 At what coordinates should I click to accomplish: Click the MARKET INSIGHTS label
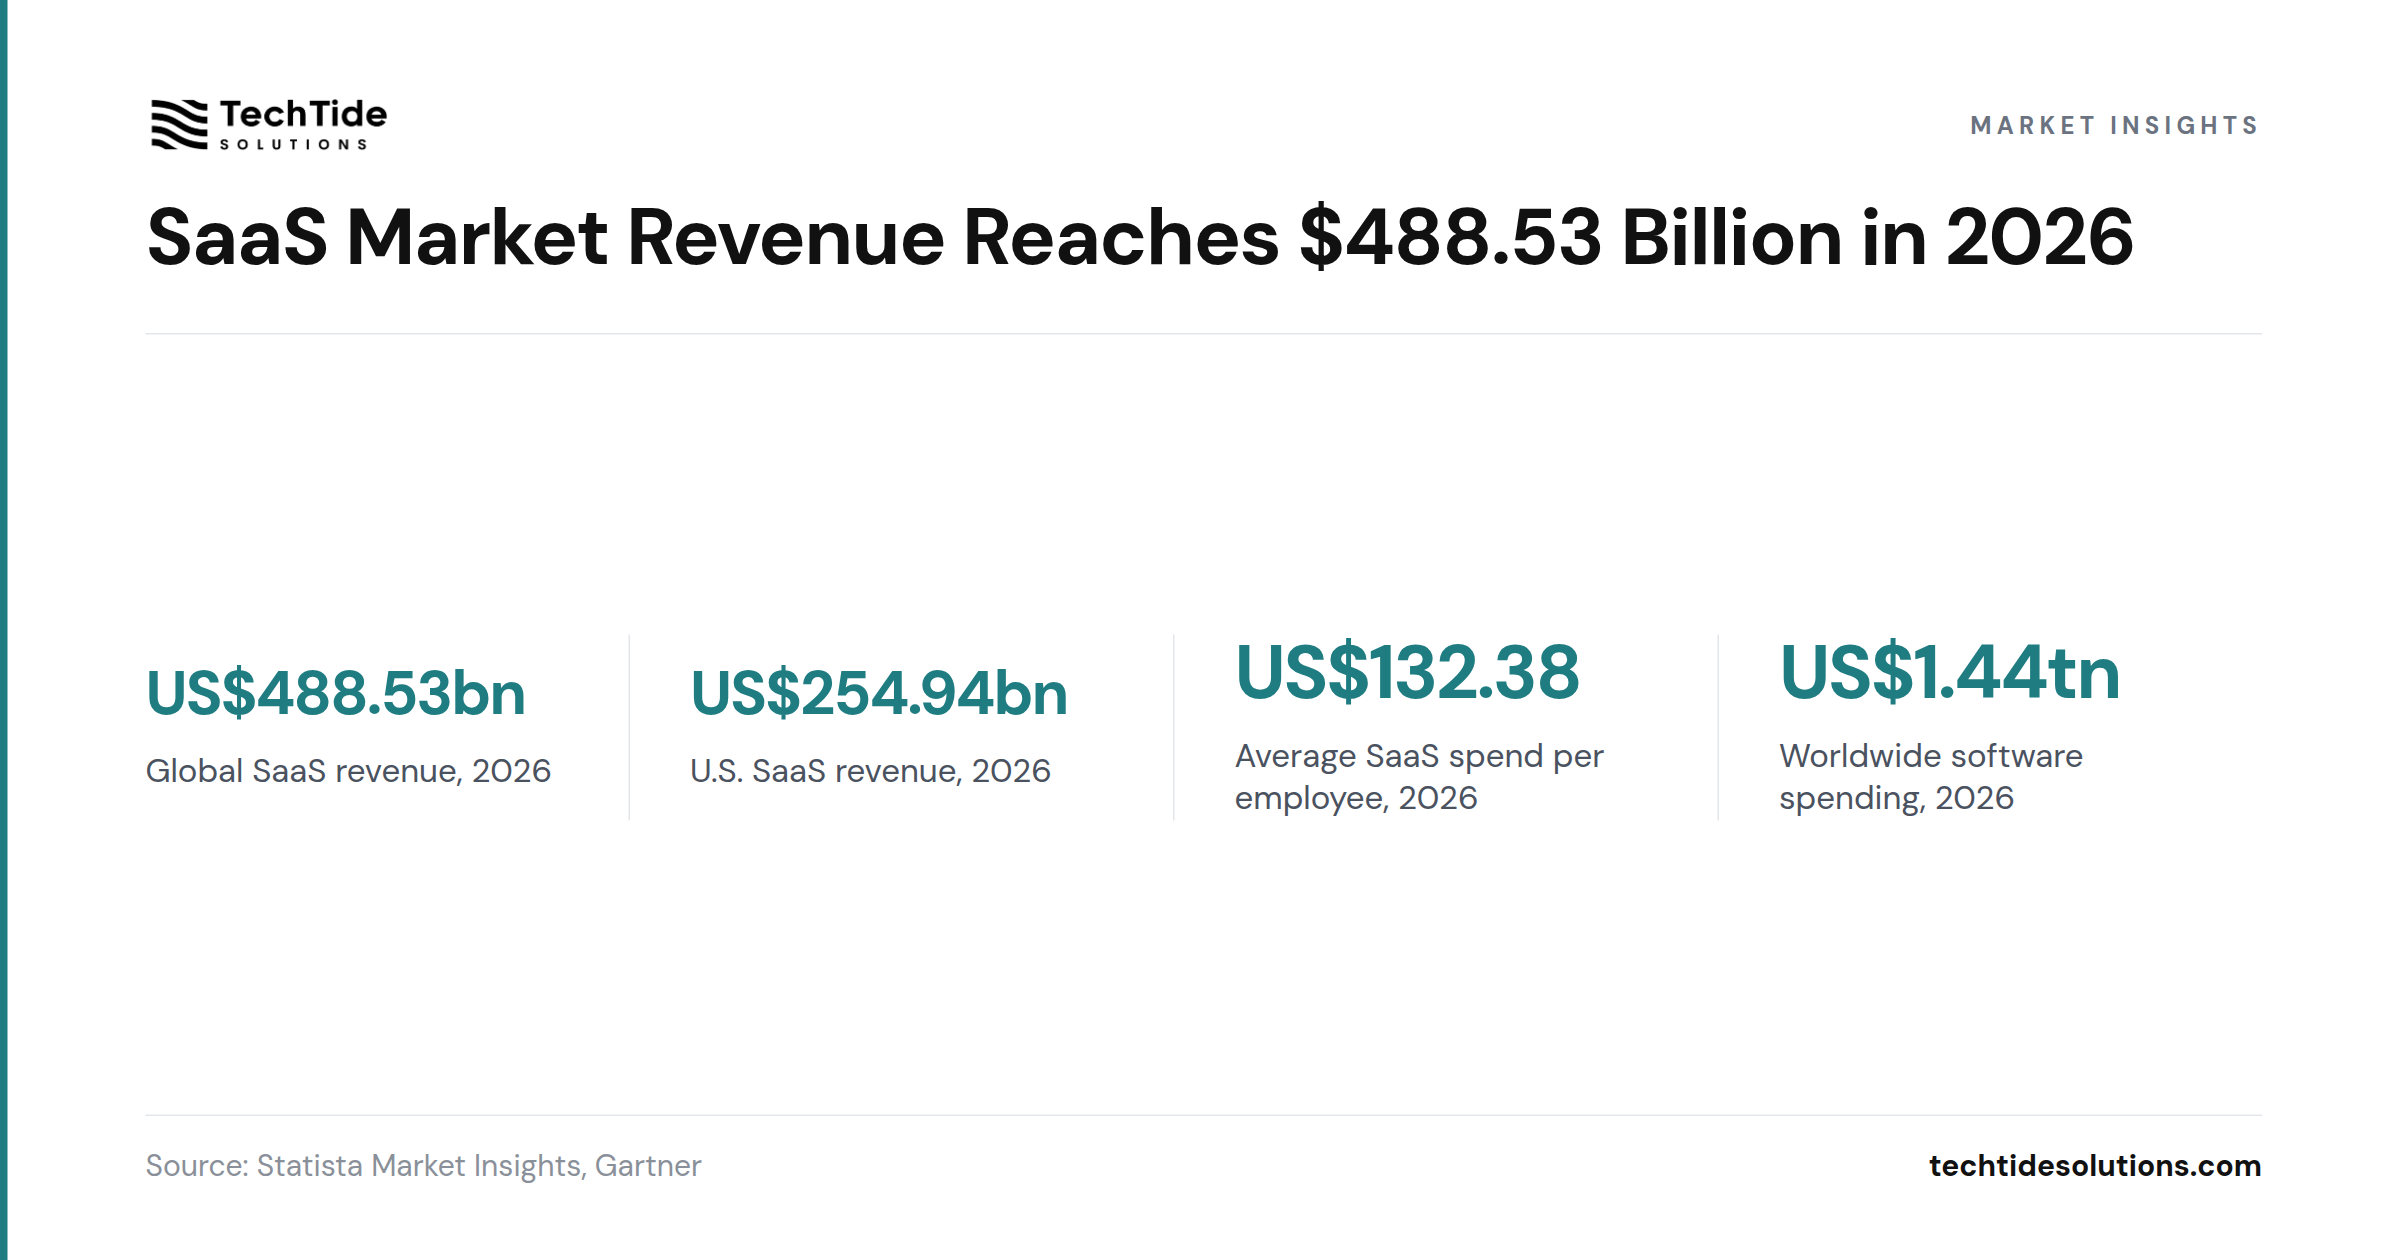coord(2114,125)
